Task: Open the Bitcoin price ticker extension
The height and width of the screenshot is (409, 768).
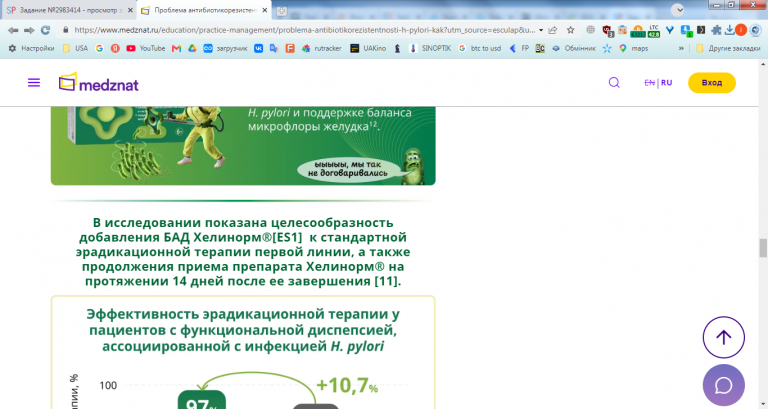Action: coord(638,31)
